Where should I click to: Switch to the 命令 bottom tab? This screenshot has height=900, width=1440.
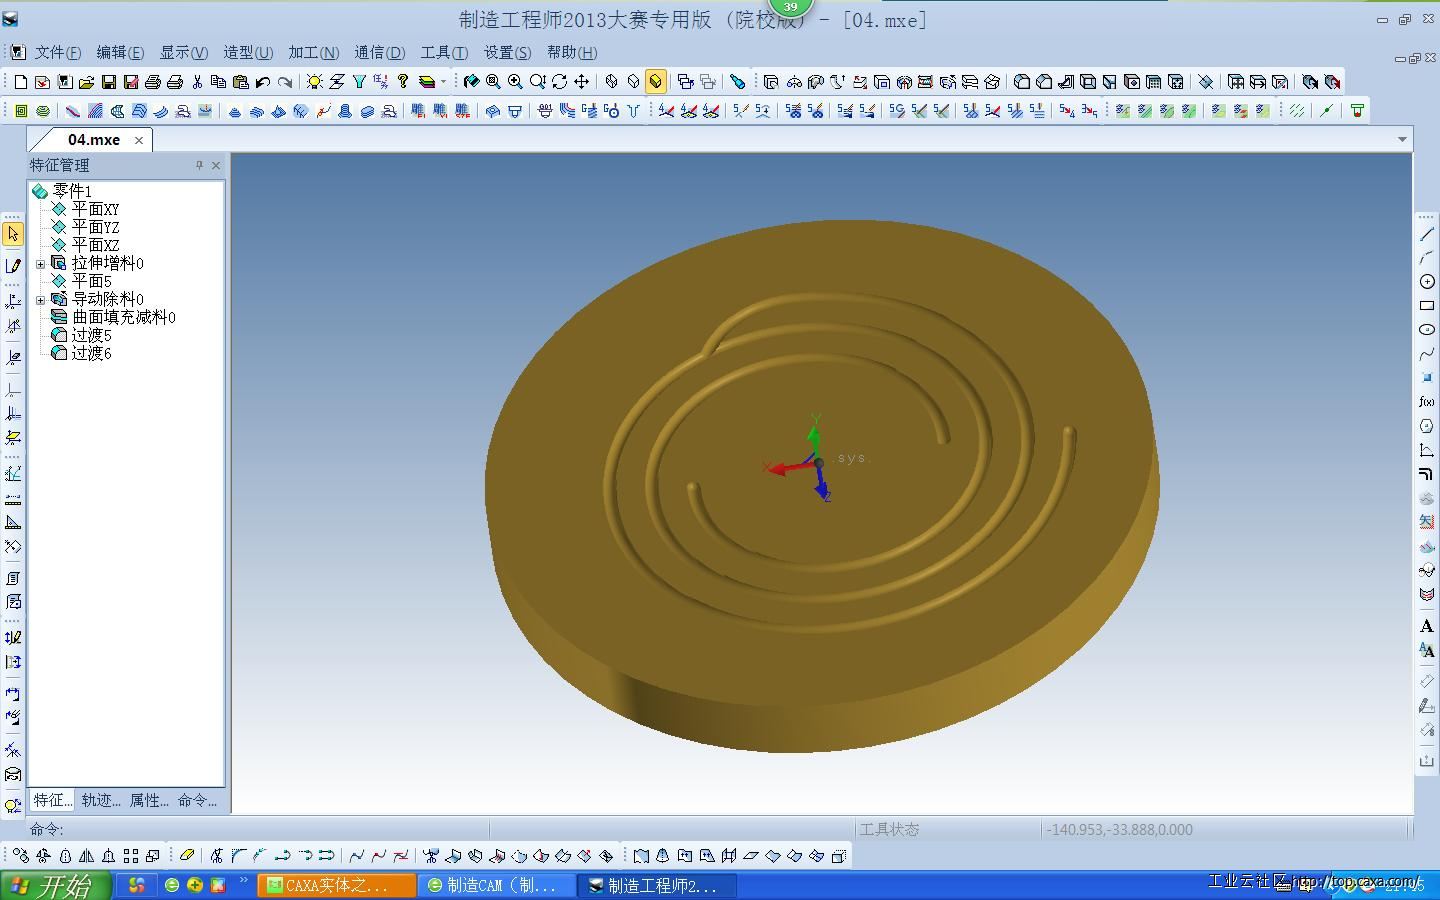point(197,800)
